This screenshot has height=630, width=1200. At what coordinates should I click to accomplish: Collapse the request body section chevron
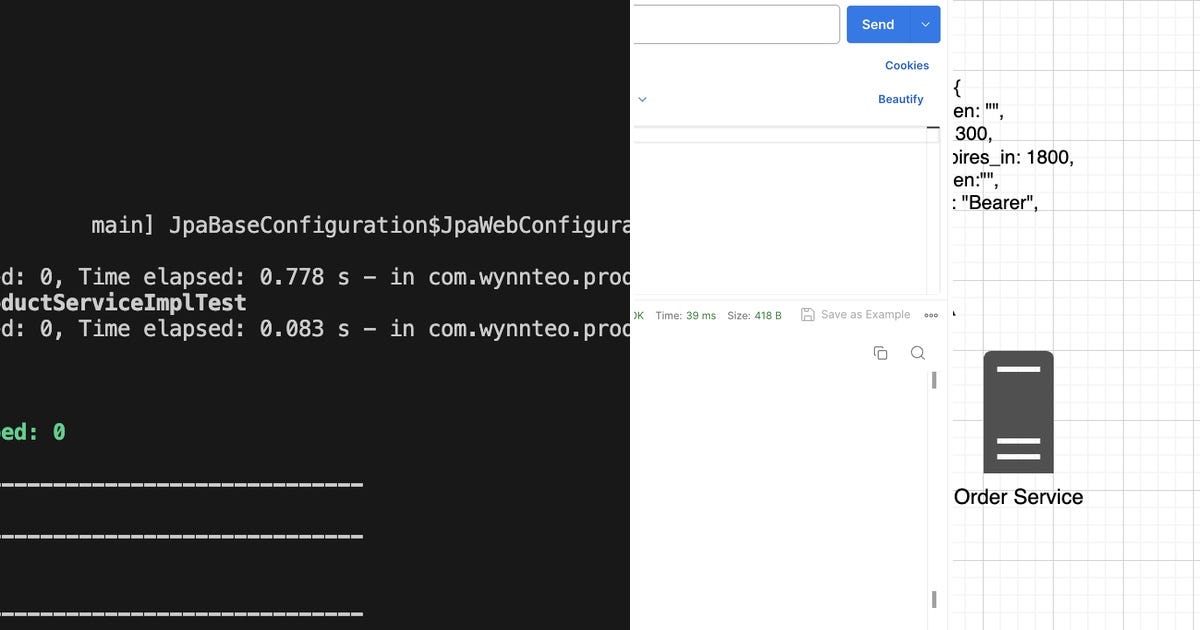(x=642, y=99)
